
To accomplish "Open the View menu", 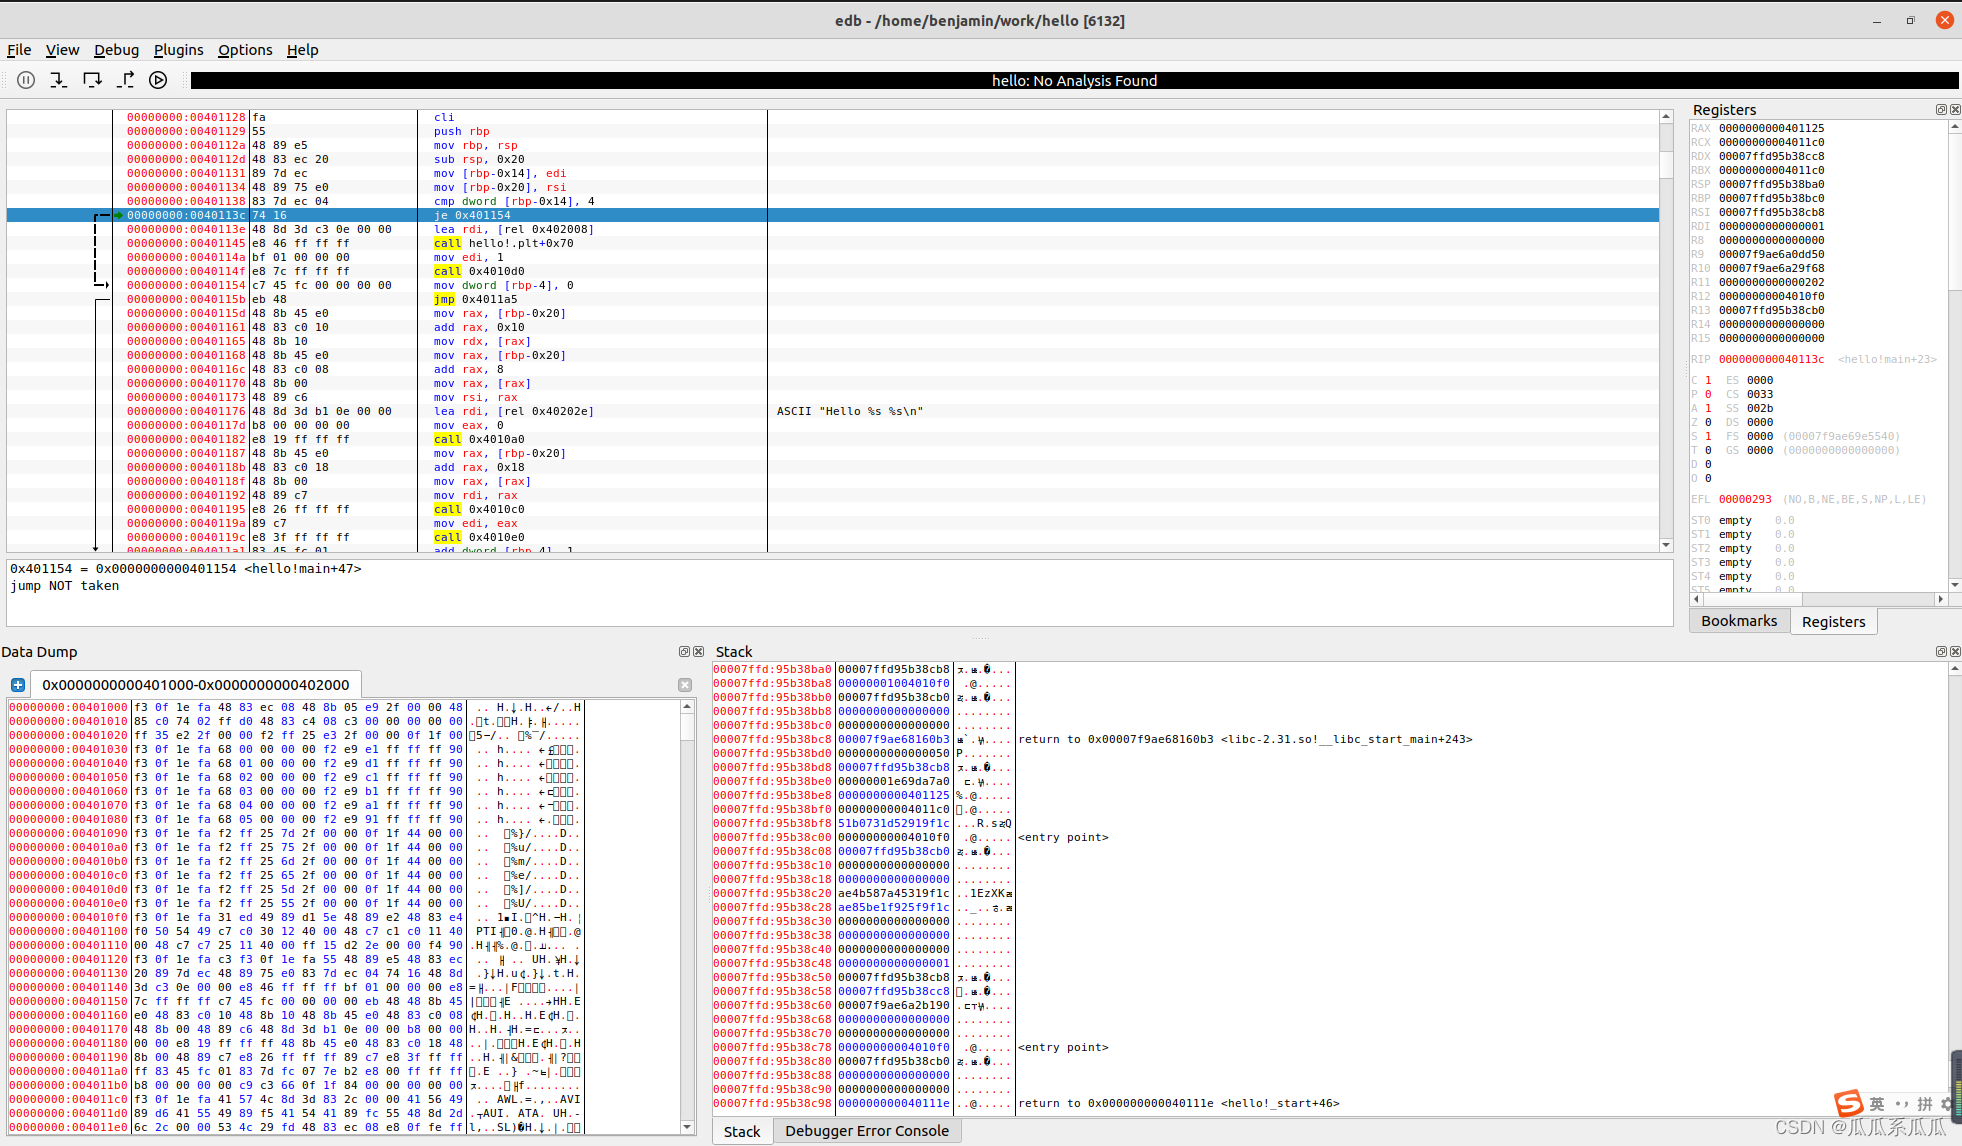I will coord(62,50).
